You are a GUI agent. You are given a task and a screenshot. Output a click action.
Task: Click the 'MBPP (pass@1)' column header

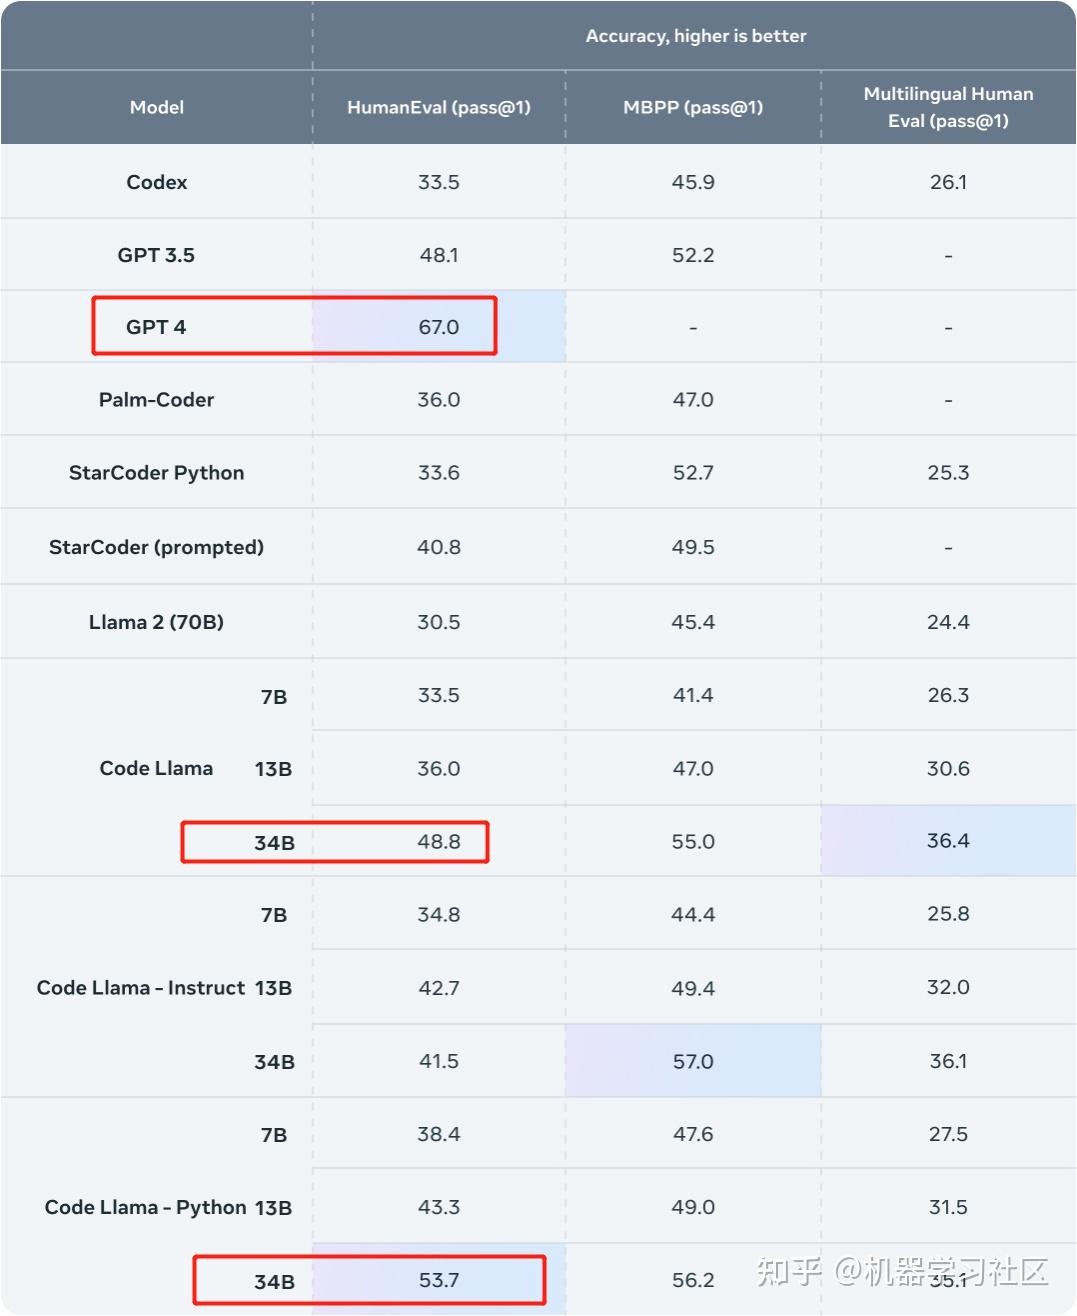point(693,107)
